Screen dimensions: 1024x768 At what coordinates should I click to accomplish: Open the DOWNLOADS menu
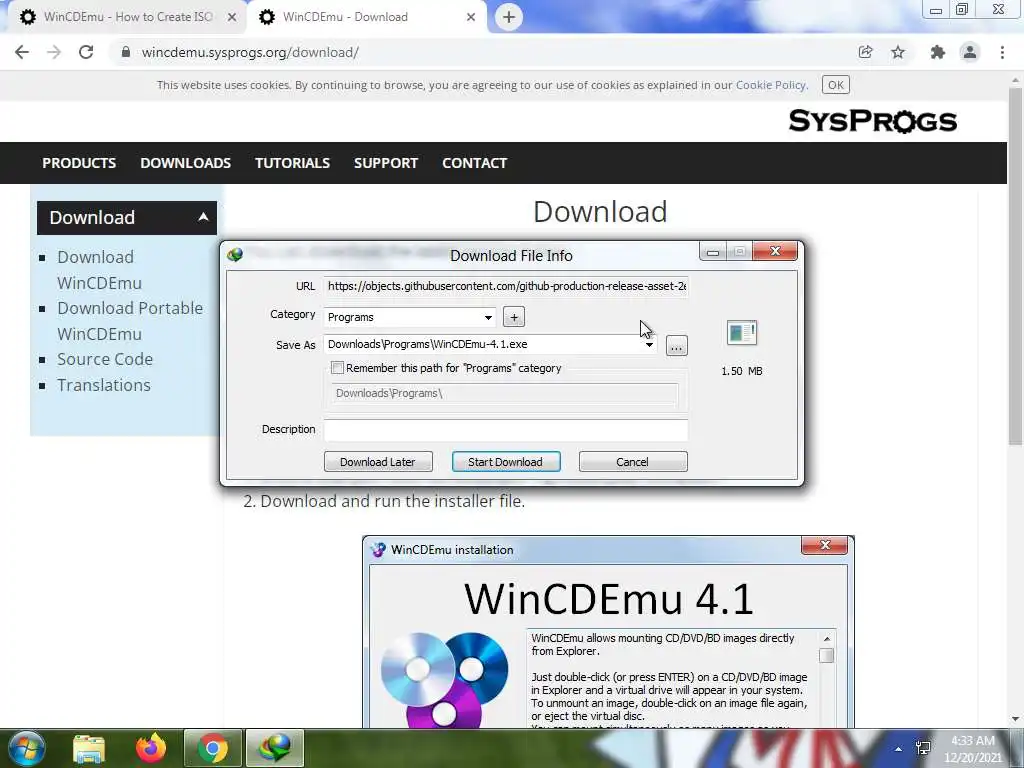tap(185, 163)
